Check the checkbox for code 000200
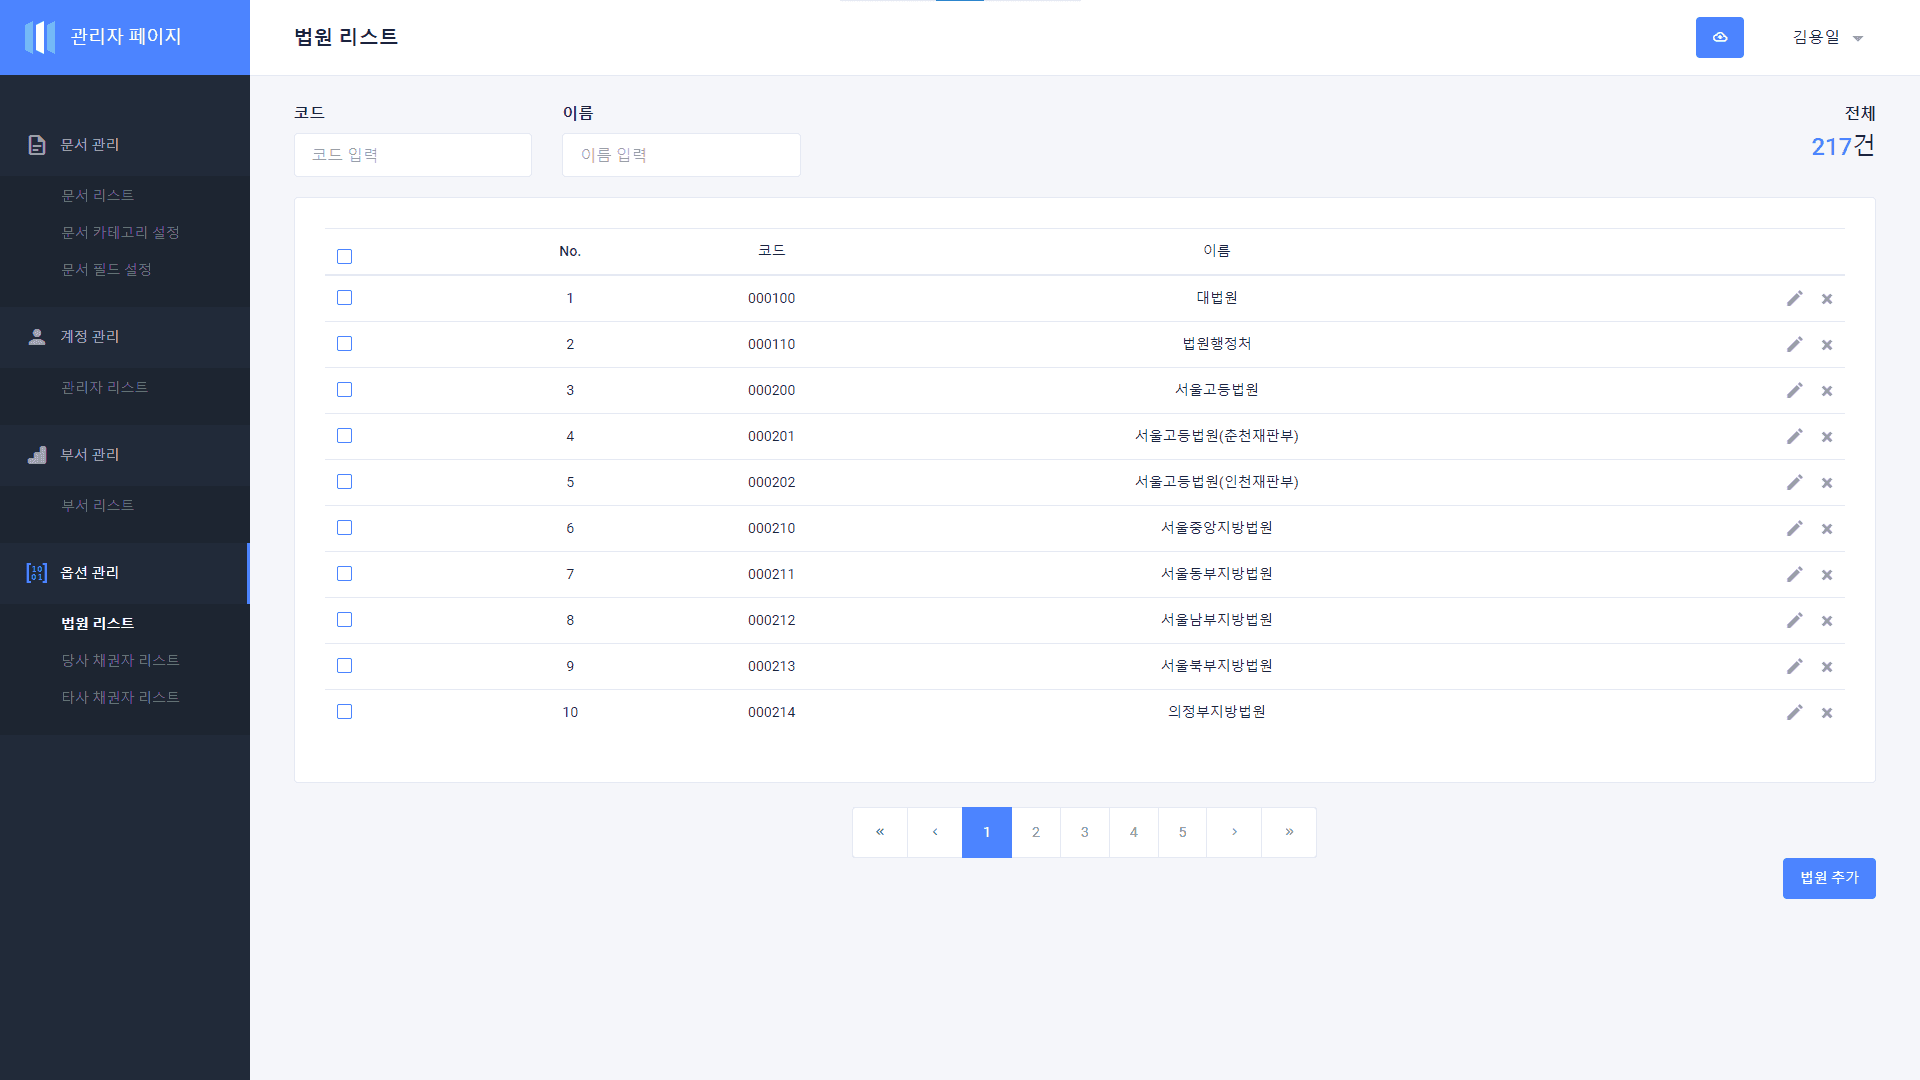1920x1080 pixels. click(x=344, y=390)
